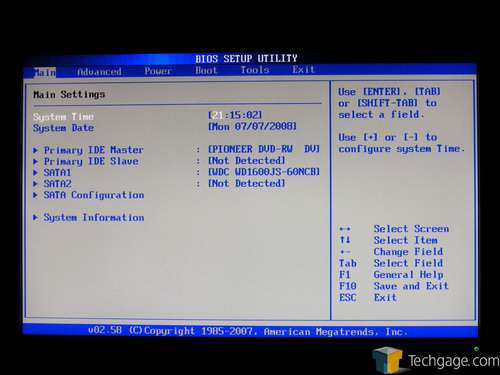This screenshot has width=500, height=375.
Task: Expand the Primary IDE Master arrow
Action: point(35,150)
